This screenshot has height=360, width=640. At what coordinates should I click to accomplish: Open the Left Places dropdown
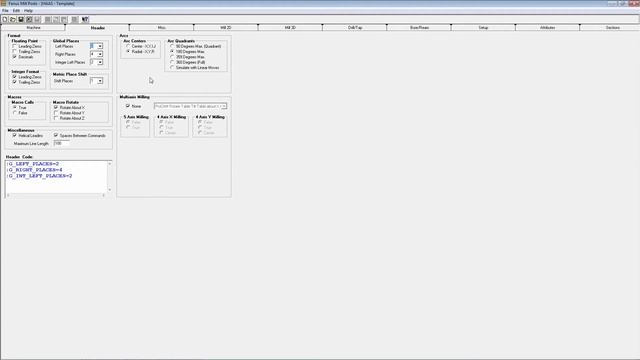click(100, 46)
